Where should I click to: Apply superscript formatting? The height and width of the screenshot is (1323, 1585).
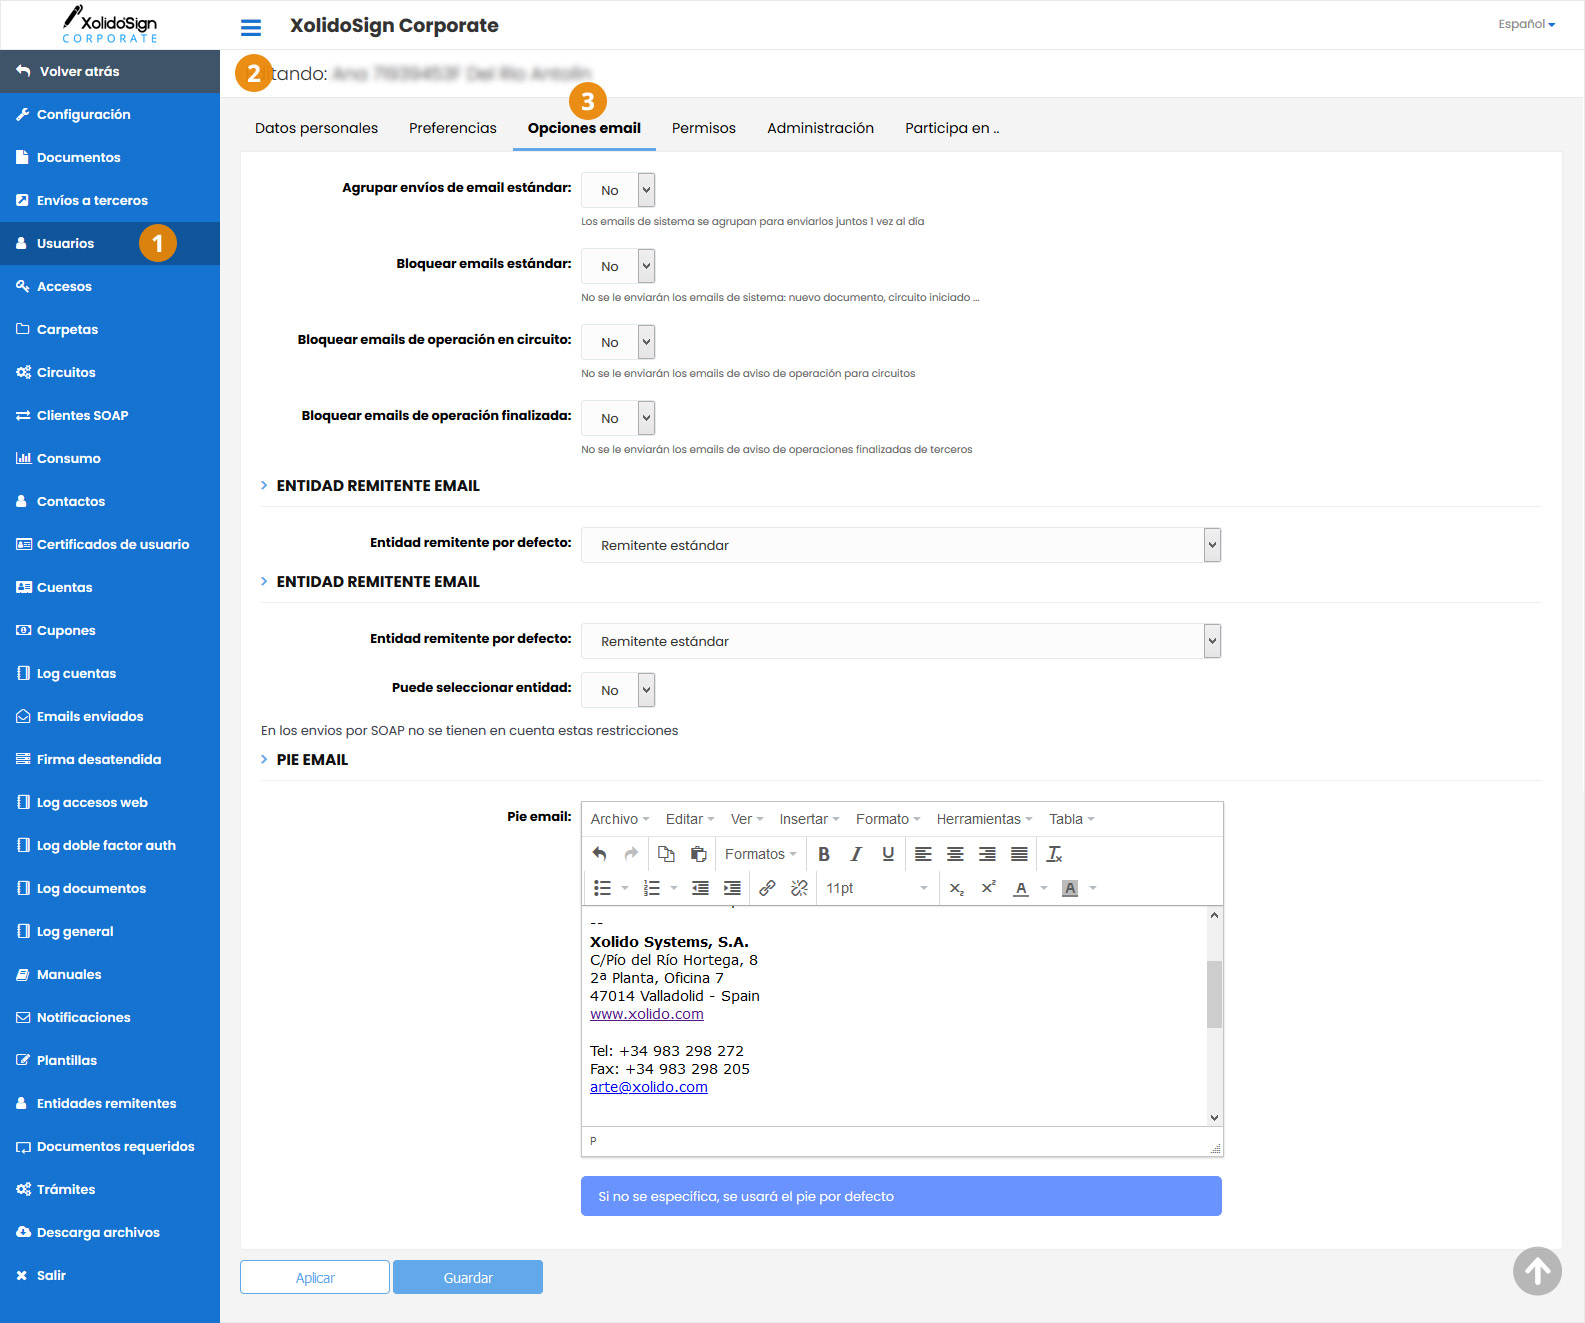point(989,888)
